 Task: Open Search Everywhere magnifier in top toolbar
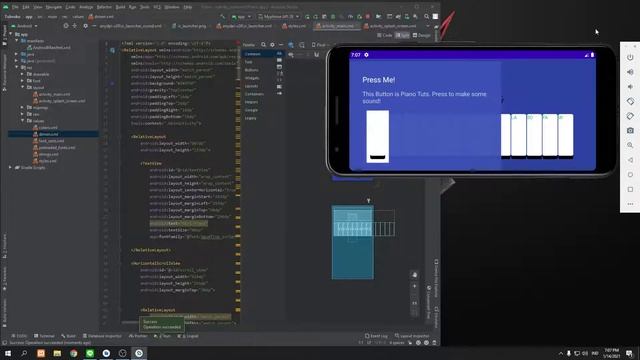coord(427,17)
